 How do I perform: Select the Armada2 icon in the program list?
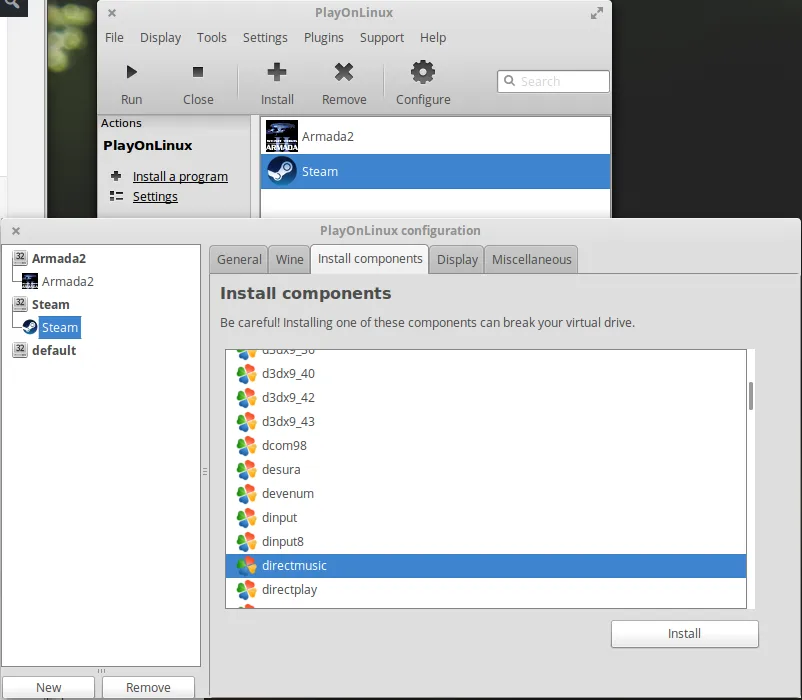point(281,136)
